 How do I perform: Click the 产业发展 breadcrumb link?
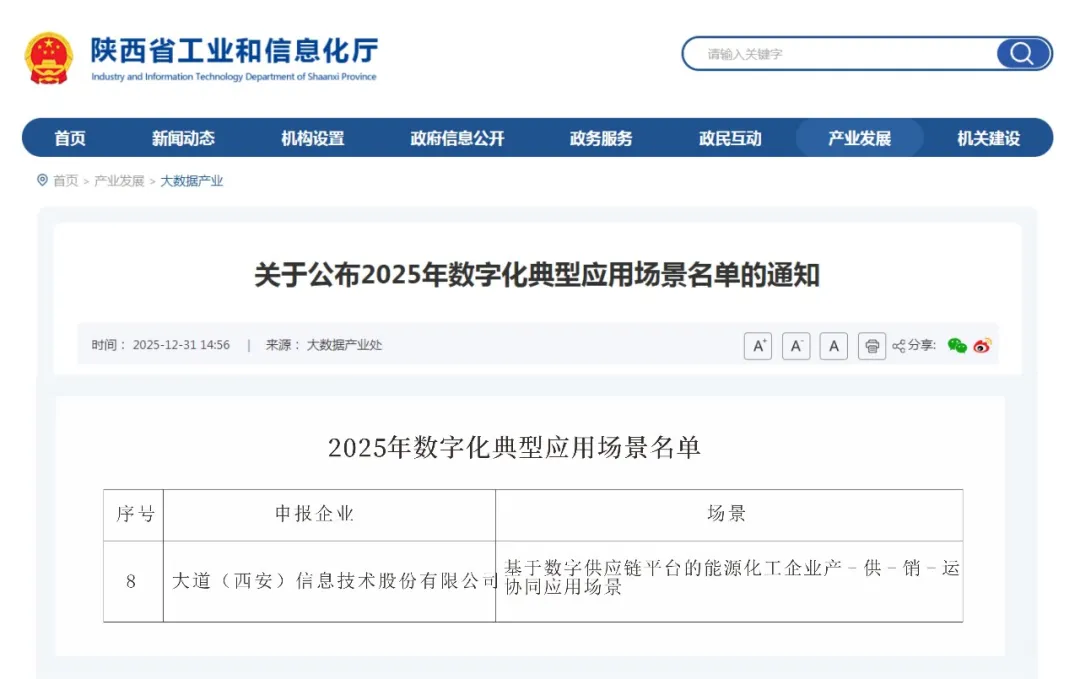[119, 181]
